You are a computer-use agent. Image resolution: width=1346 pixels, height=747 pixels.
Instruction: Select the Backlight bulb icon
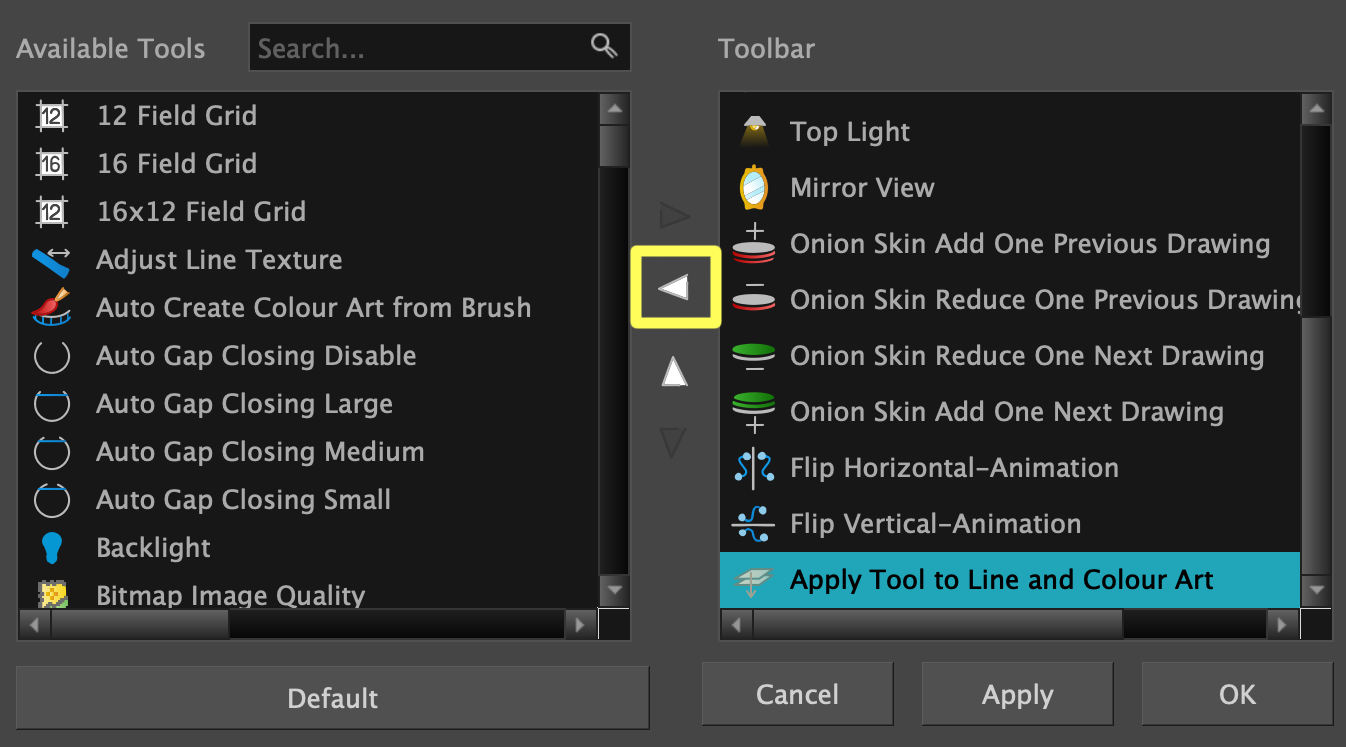coord(51,548)
